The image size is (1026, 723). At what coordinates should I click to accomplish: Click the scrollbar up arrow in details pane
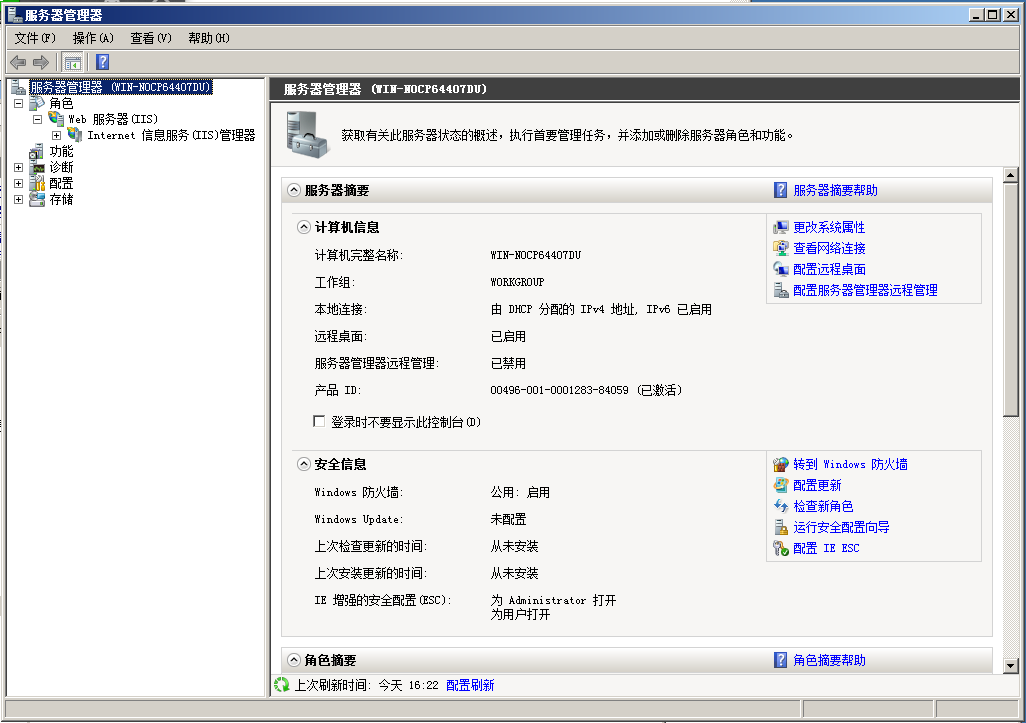pyautogui.click(x=1010, y=175)
